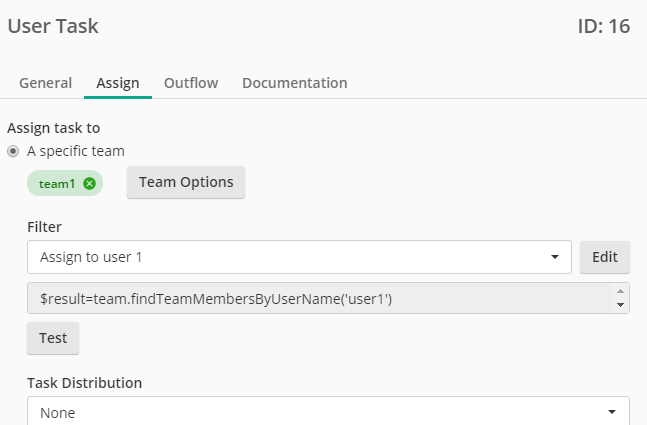647x425 pixels.
Task: Click the up arrow in the script box
Action: pos(620,291)
